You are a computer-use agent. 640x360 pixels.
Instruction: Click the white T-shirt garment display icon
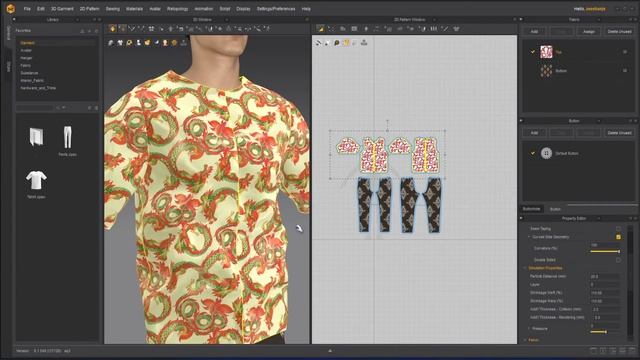click(120, 42)
